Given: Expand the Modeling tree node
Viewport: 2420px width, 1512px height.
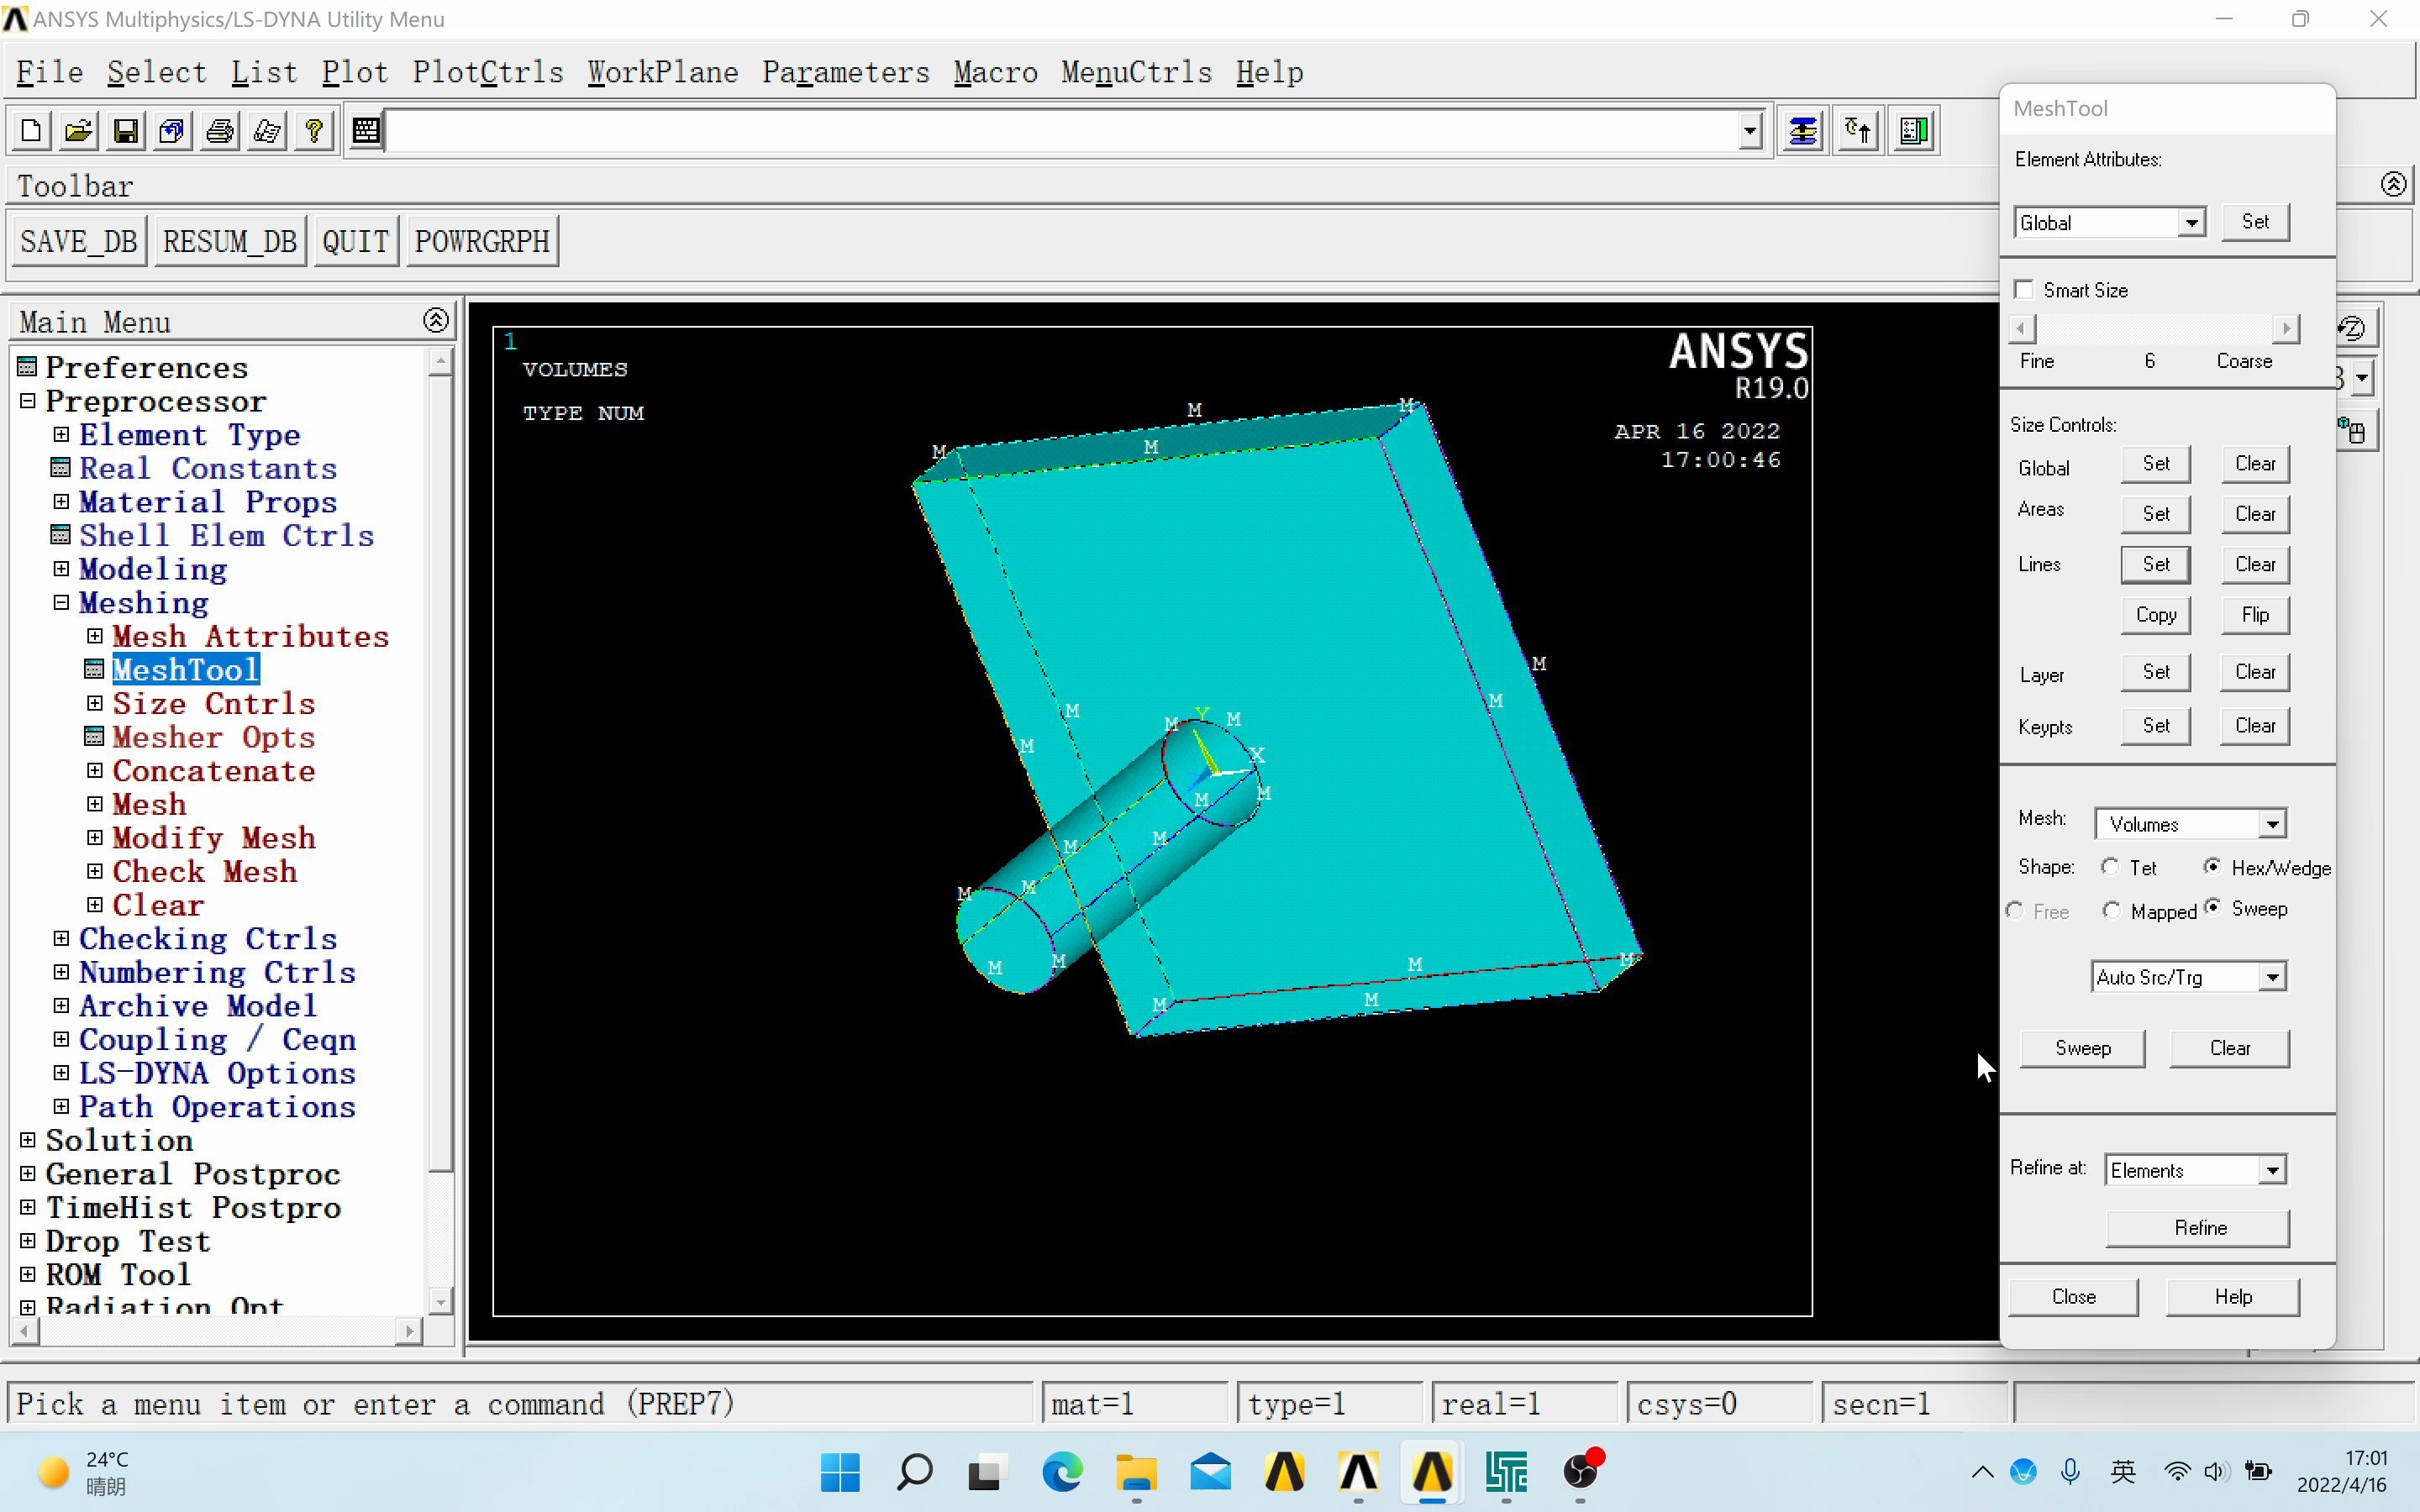Looking at the screenshot, I should point(61,568).
